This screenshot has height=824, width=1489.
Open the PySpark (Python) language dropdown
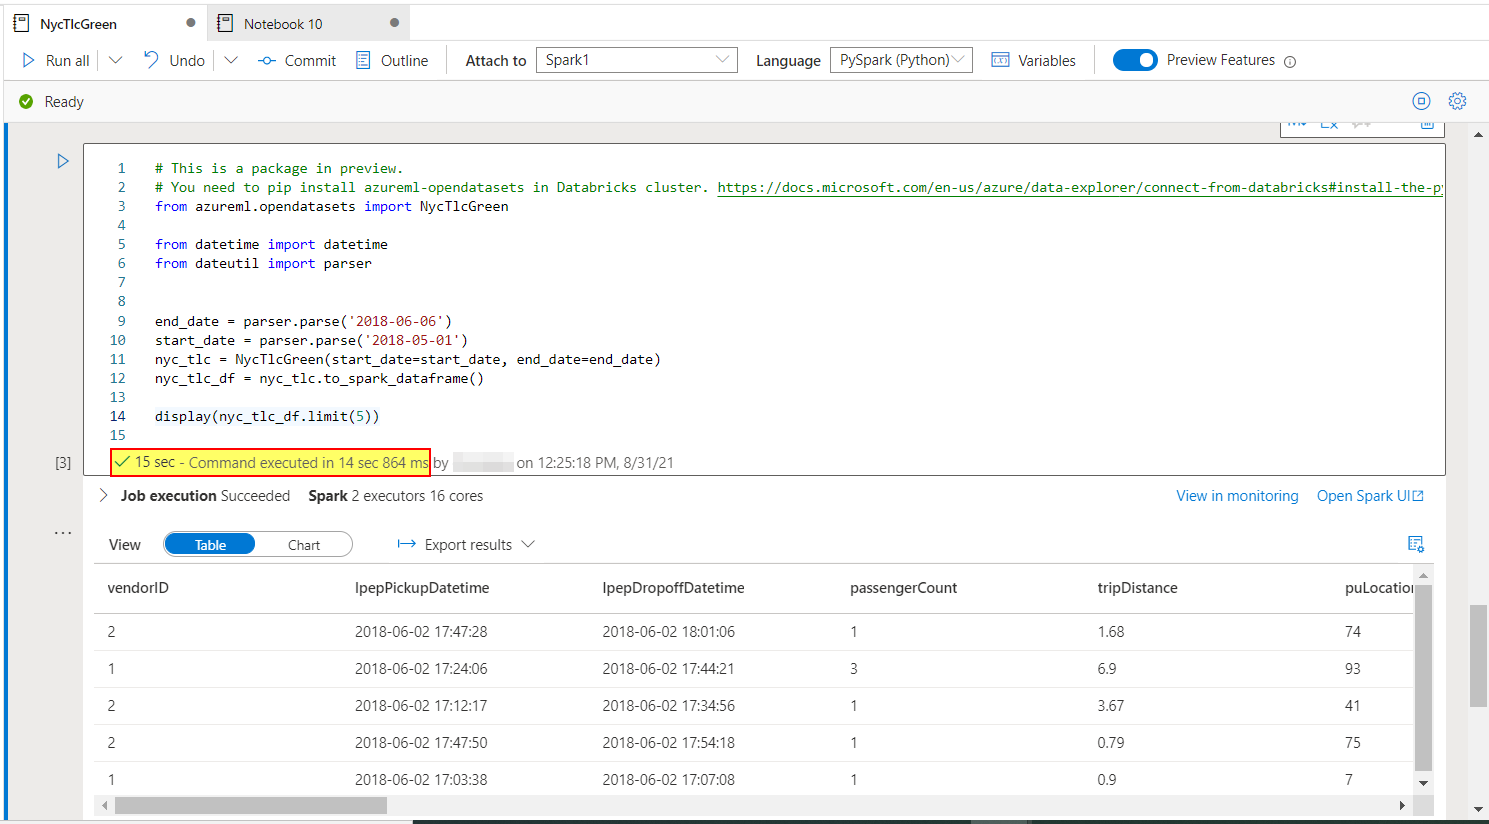pyautogui.click(x=901, y=60)
